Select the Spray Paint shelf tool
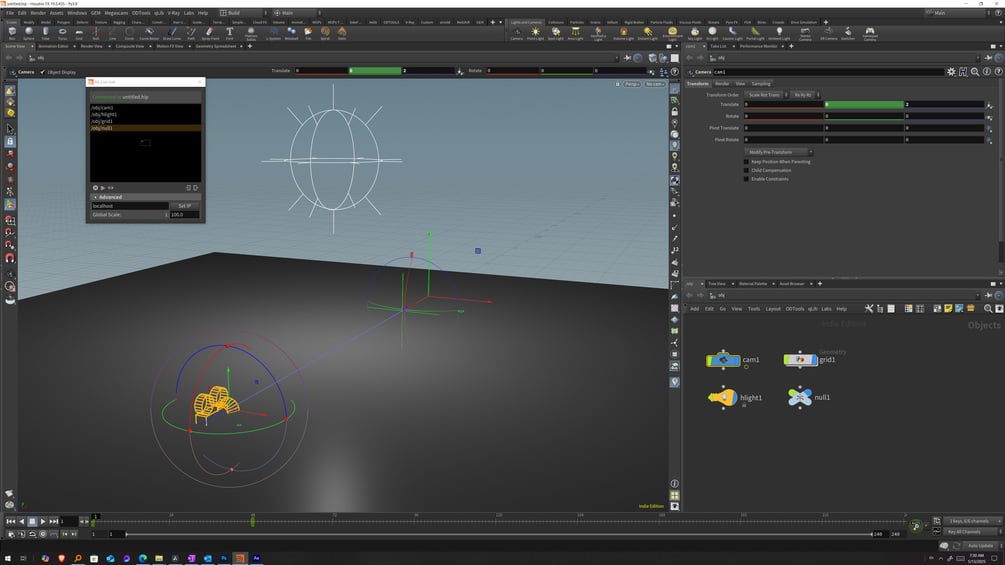The width and height of the screenshot is (1005, 565). point(210,33)
